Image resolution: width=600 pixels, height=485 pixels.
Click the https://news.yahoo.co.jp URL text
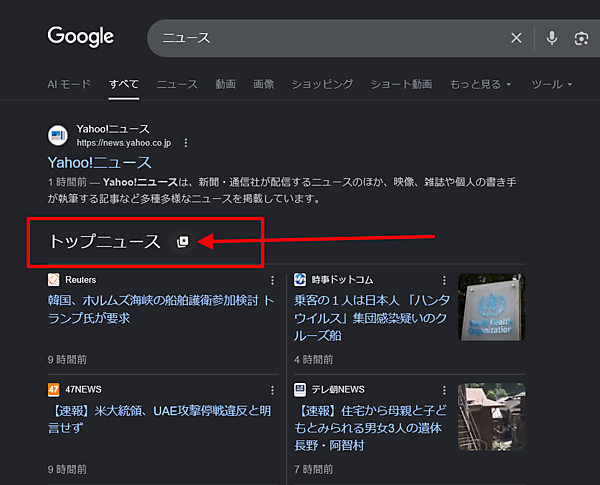point(124,143)
